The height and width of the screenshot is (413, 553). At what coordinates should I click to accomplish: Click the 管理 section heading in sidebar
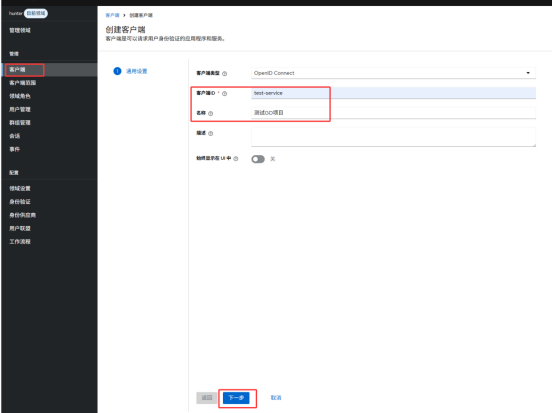14,54
